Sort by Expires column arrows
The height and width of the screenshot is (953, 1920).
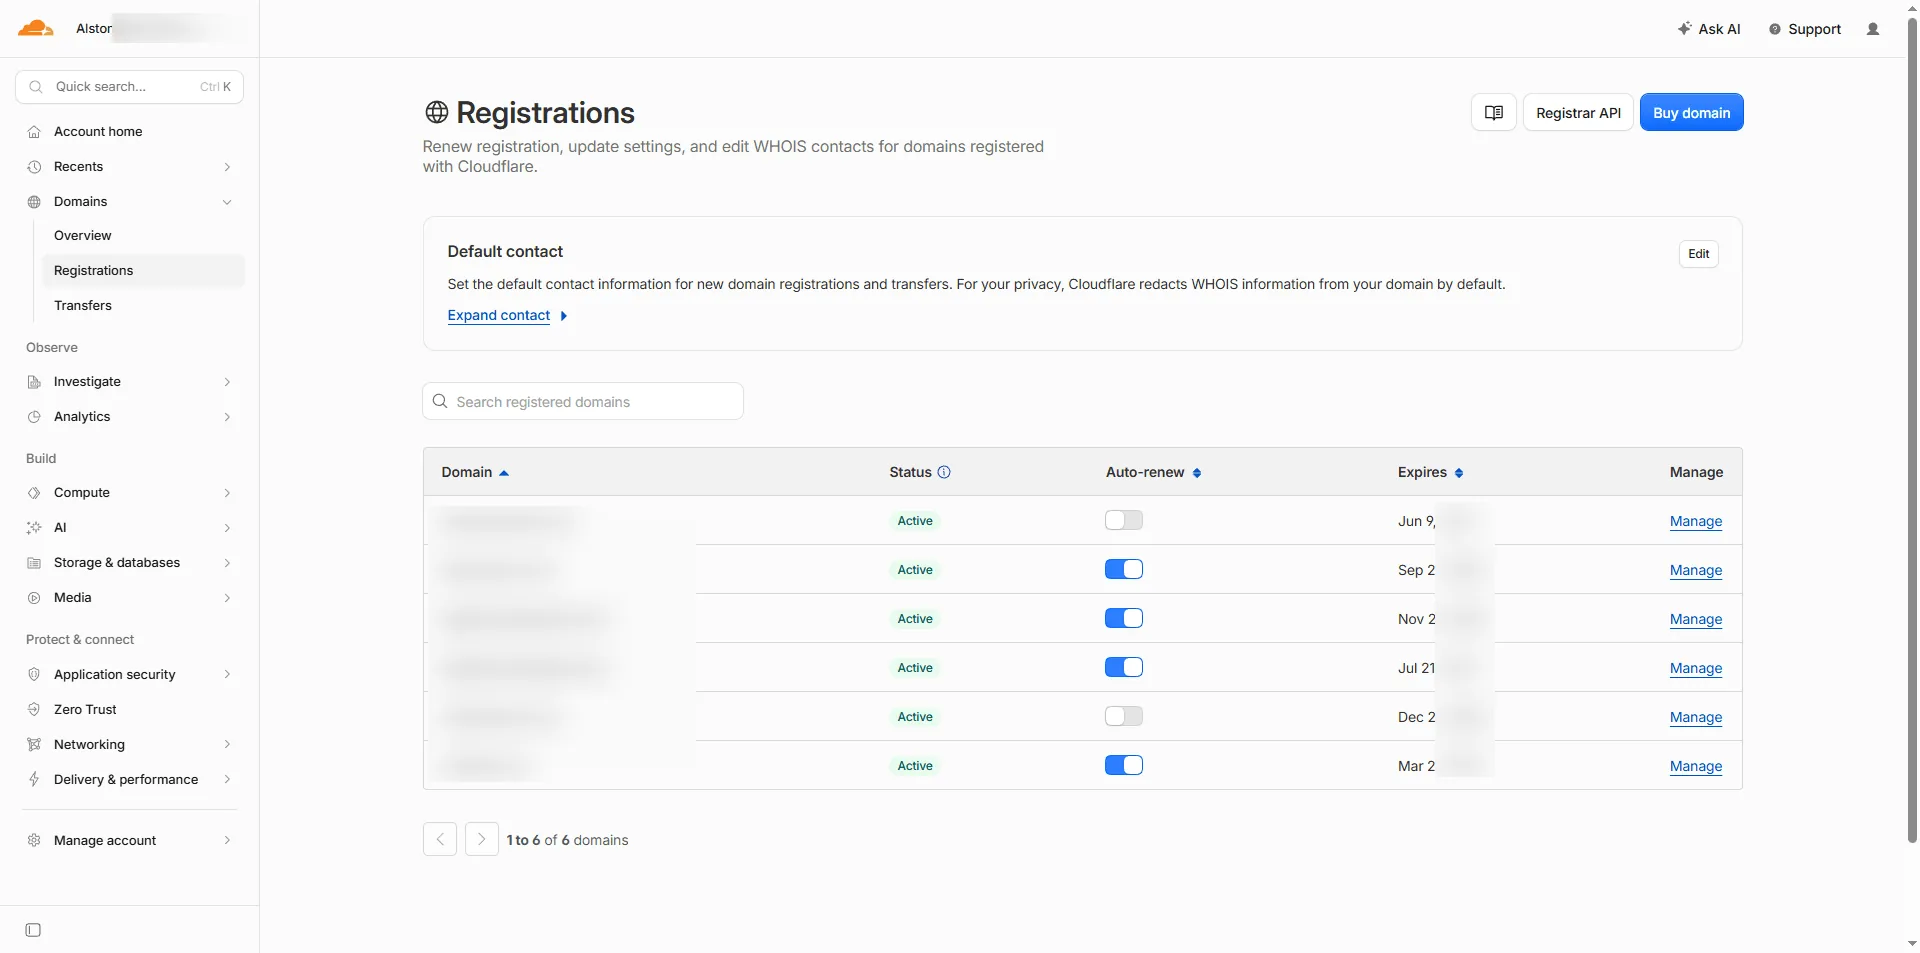(1459, 473)
